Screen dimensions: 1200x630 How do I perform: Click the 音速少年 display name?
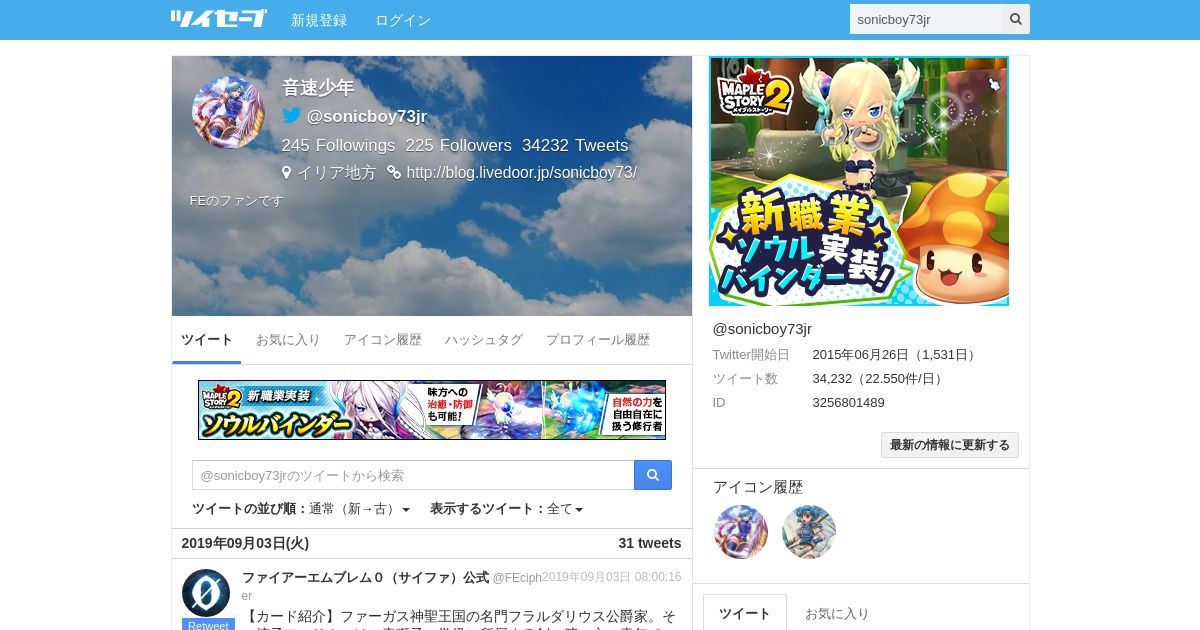coord(318,87)
